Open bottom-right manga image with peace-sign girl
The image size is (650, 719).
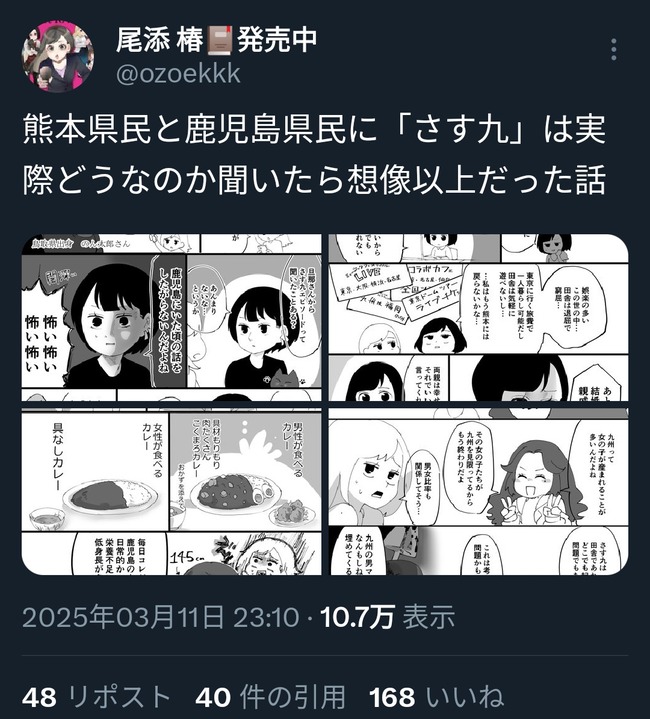[x=479, y=492]
